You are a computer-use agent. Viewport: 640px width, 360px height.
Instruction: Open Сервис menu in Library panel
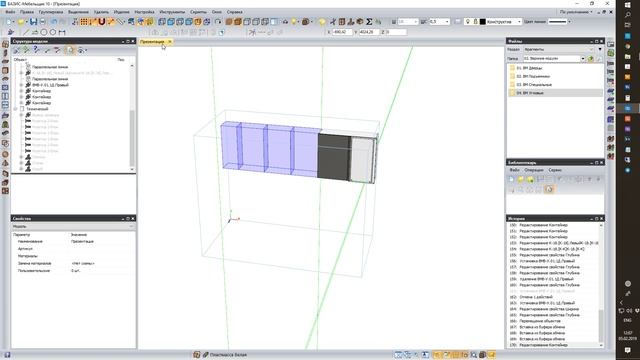click(555, 170)
